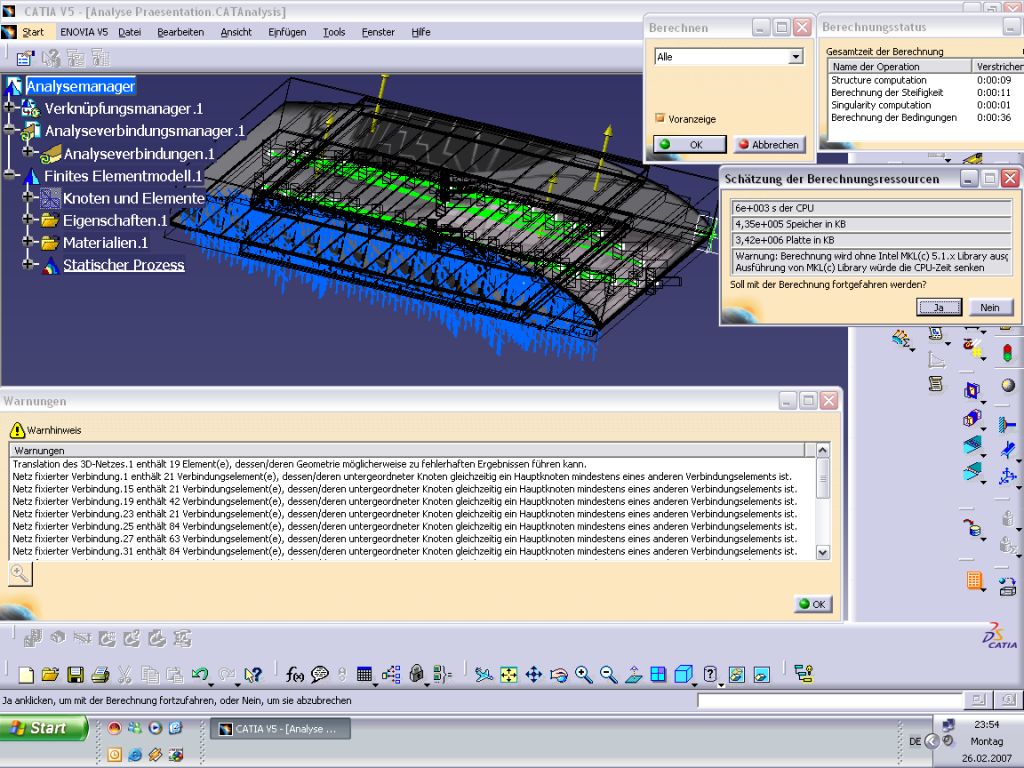Open the Start menu in CATIA
The height and width of the screenshot is (768, 1024).
tap(33, 32)
